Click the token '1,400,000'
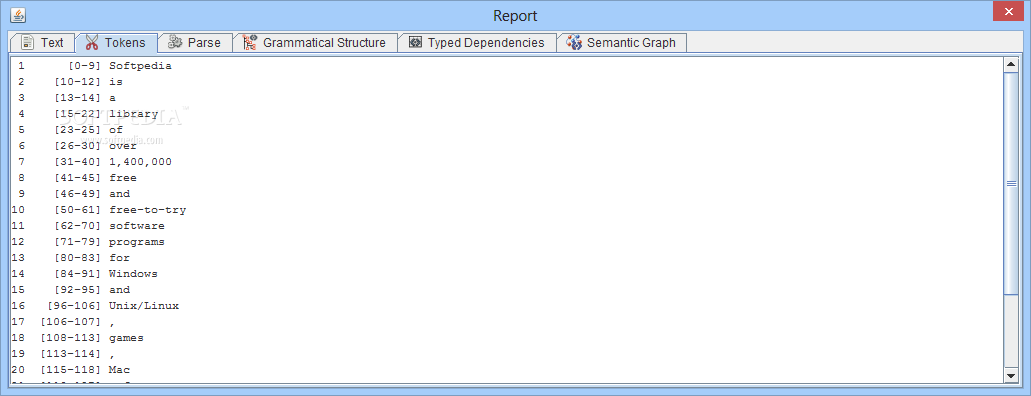Viewport: 1031px width, 396px height. click(x=140, y=162)
